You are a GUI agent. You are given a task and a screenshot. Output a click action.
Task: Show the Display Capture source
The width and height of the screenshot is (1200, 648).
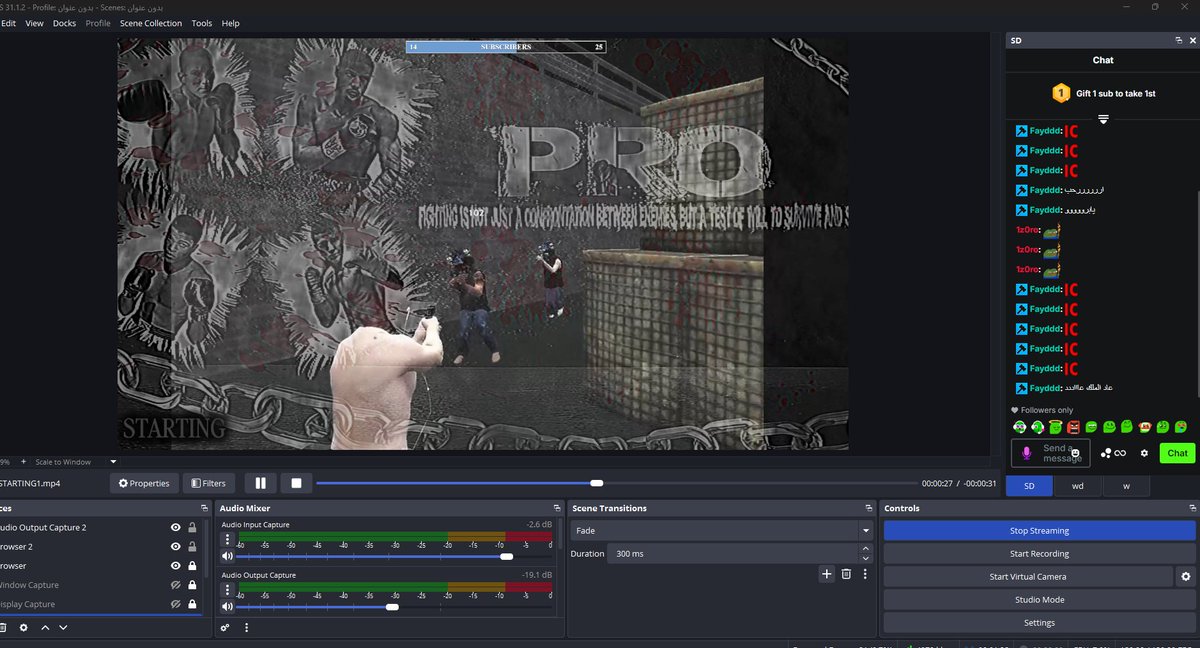[175, 604]
